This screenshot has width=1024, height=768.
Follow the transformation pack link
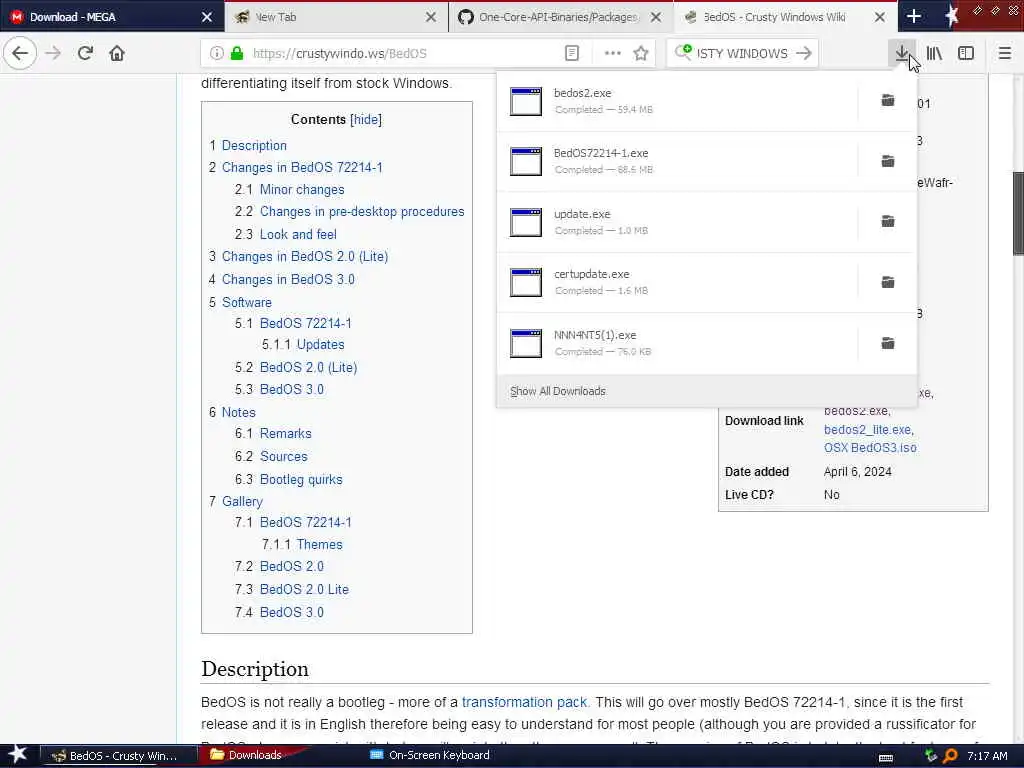point(524,703)
